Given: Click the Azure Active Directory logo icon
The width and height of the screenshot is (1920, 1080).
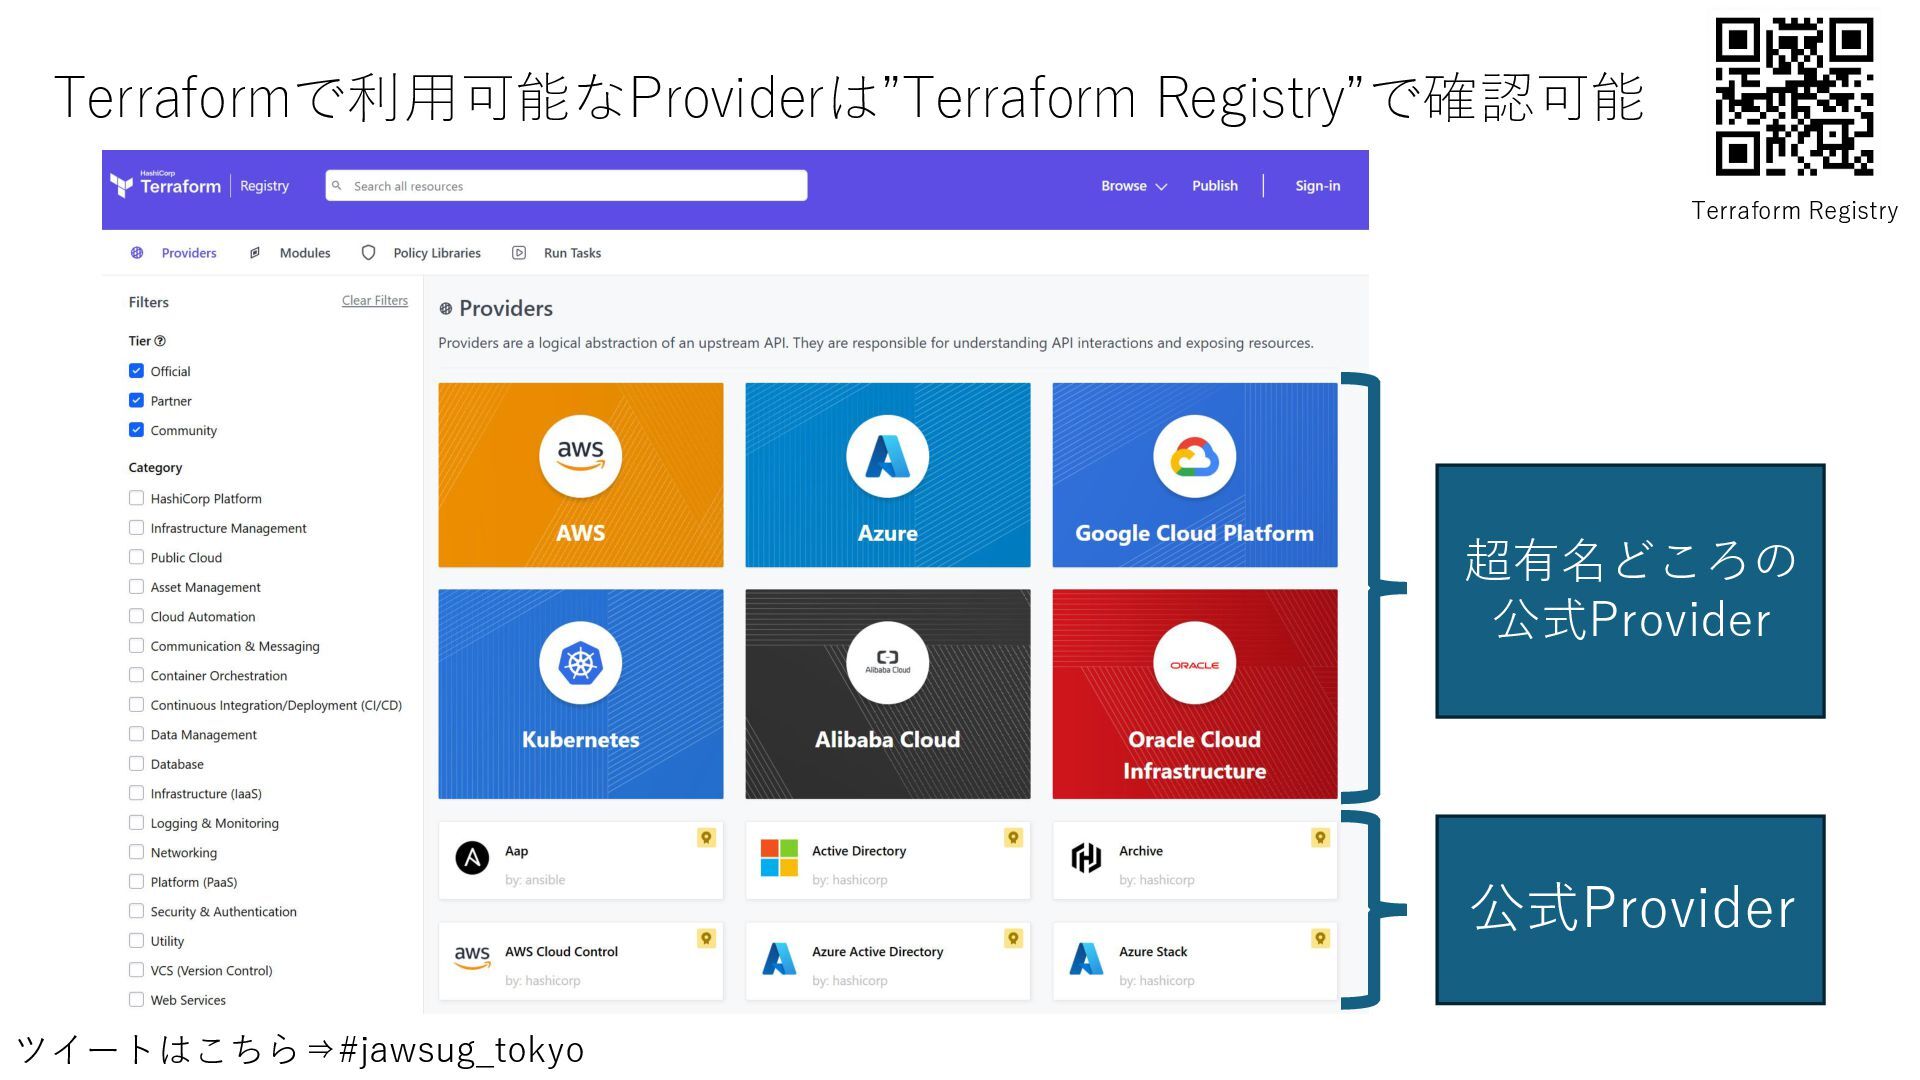Looking at the screenshot, I should click(x=779, y=959).
